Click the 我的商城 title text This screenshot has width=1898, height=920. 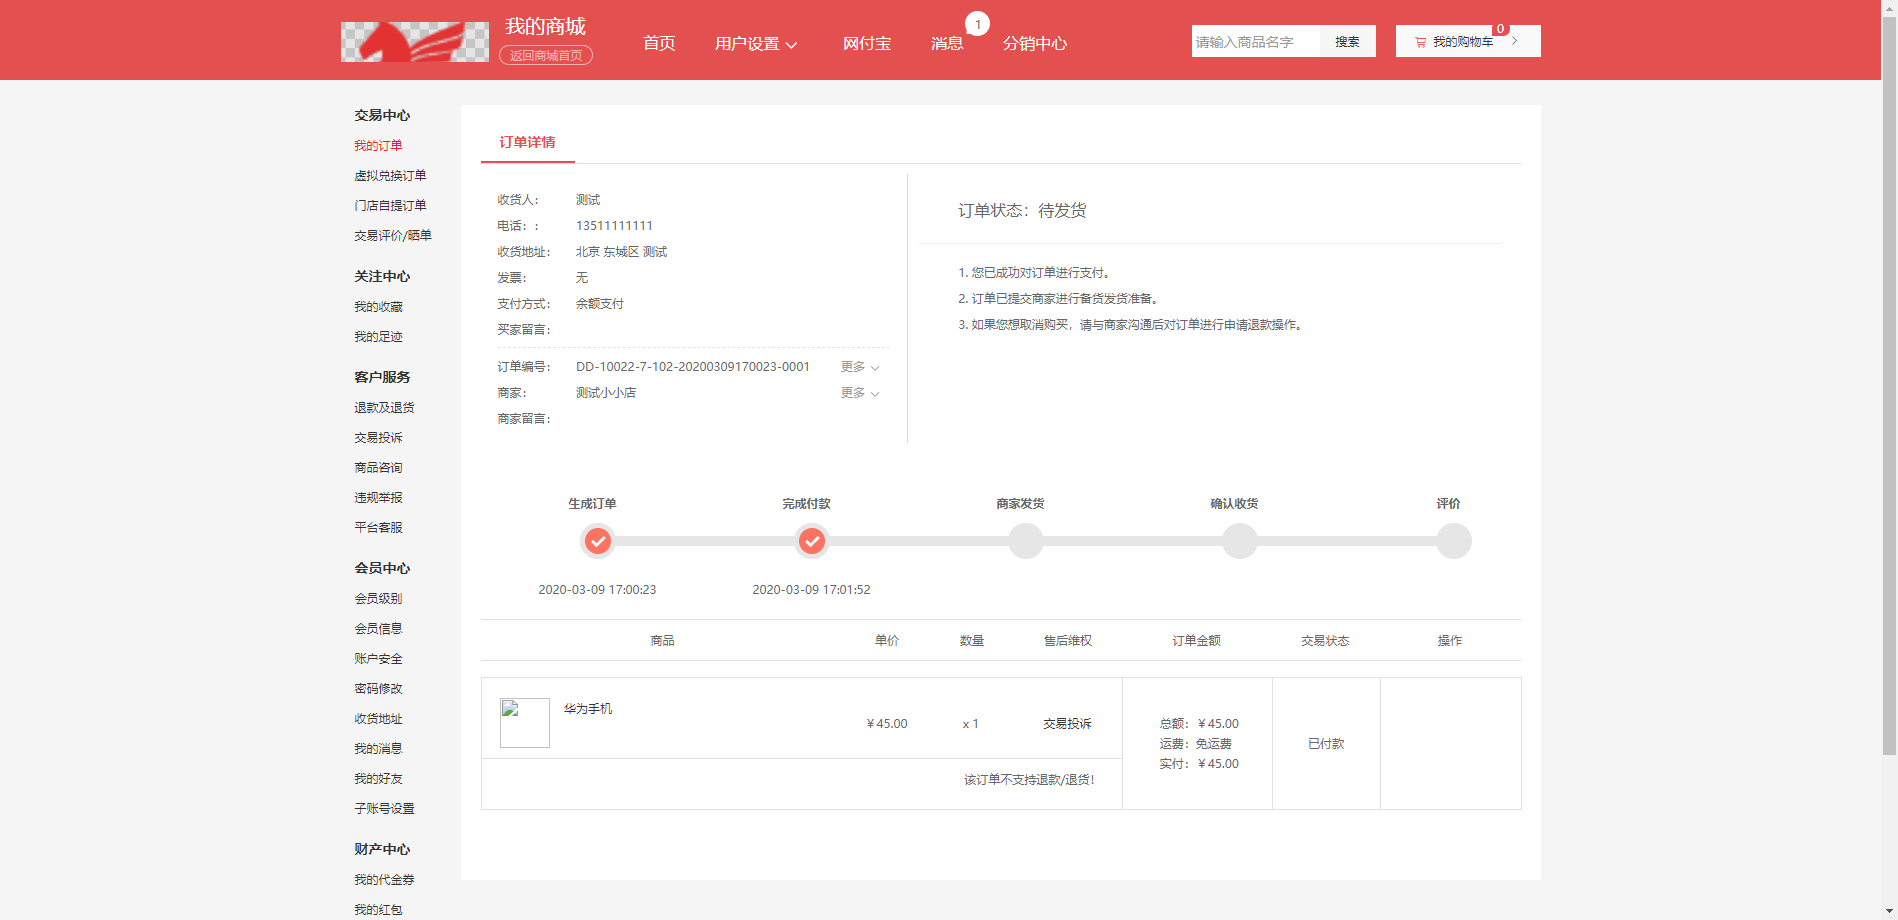point(545,27)
